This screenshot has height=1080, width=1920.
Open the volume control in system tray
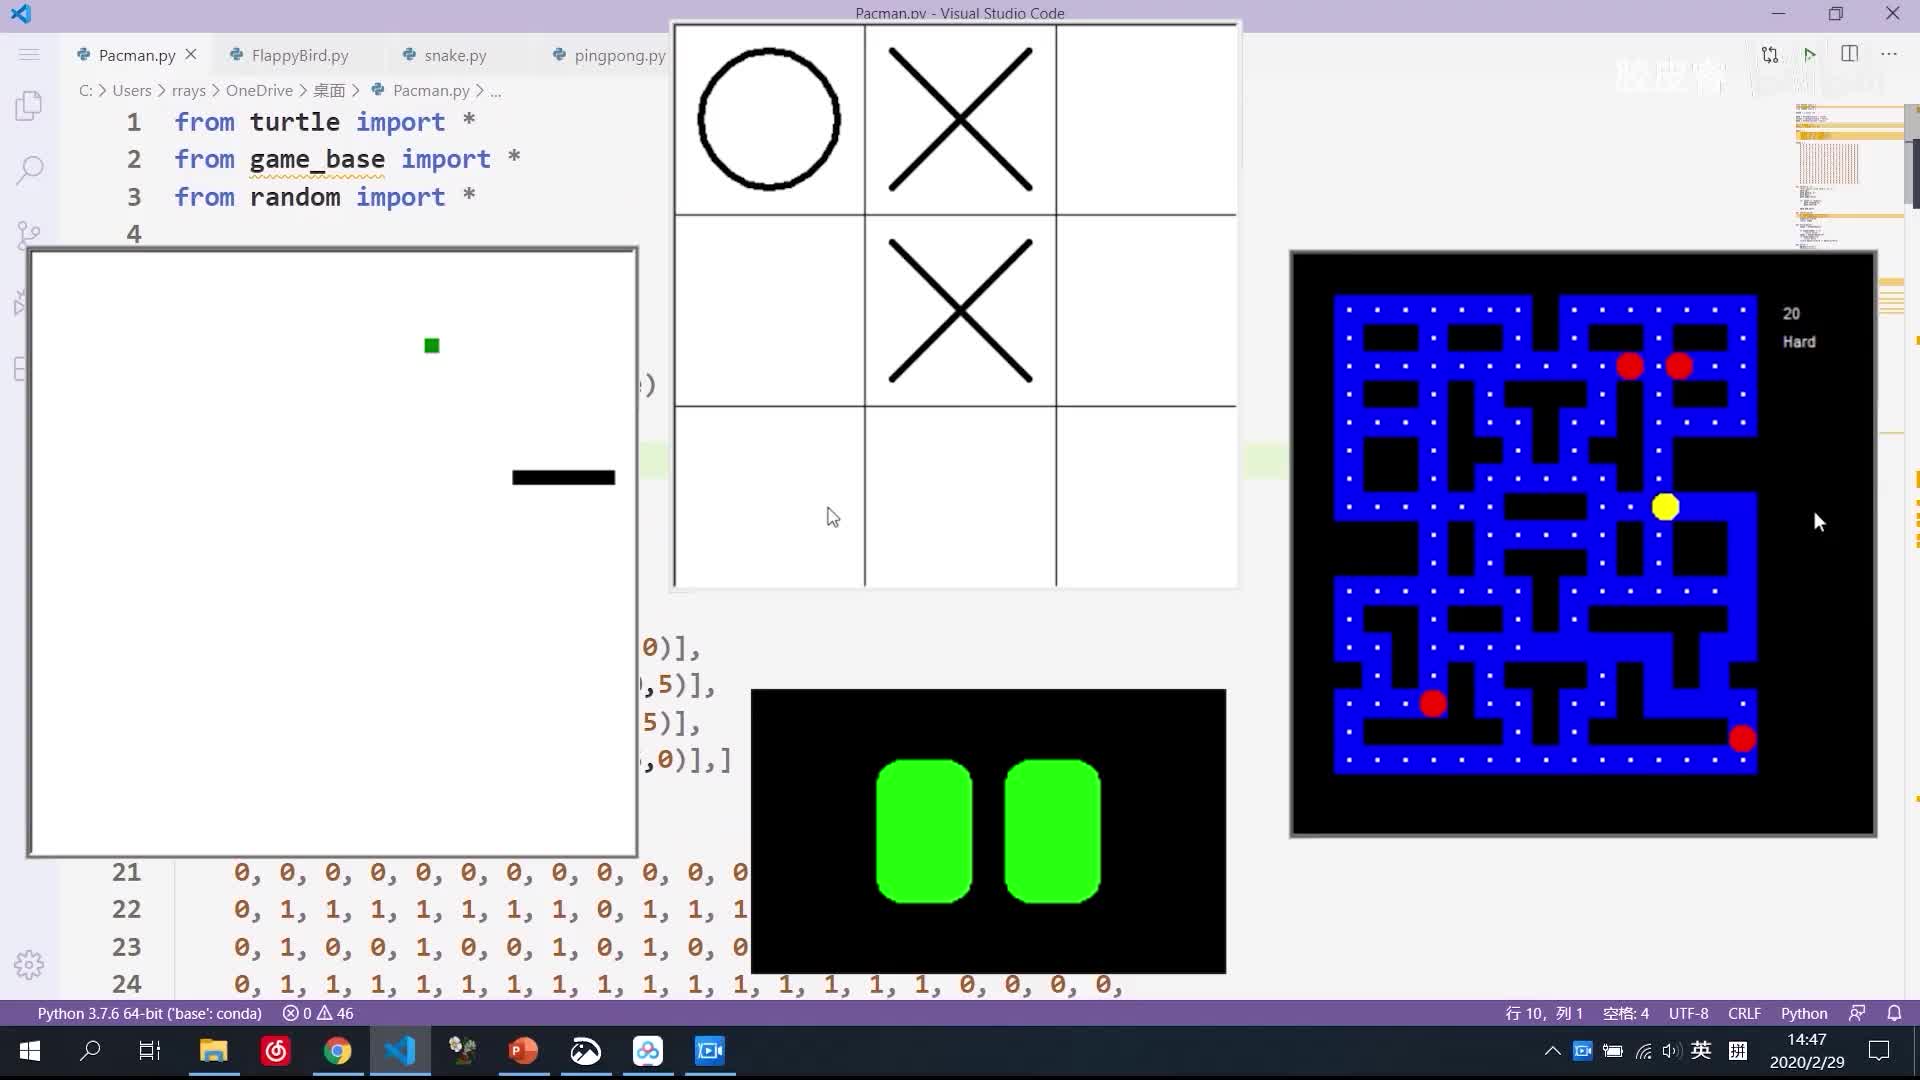click(x=1671, y=1051)
